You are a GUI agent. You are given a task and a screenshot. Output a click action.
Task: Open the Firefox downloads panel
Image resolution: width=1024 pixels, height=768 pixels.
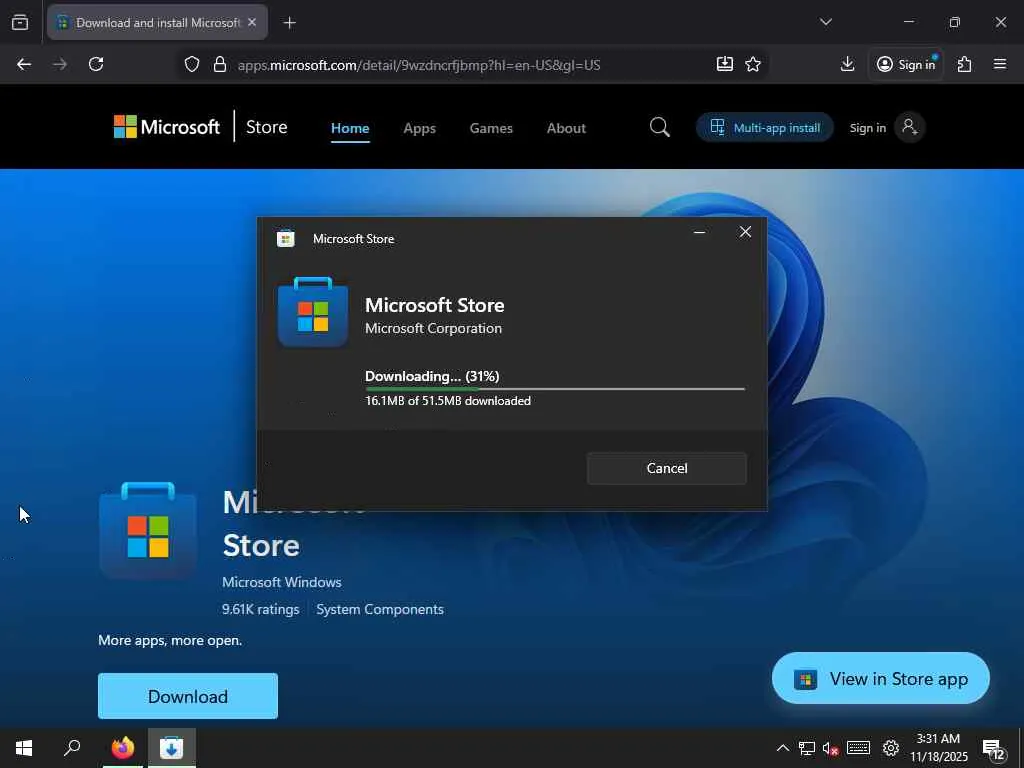847,64
